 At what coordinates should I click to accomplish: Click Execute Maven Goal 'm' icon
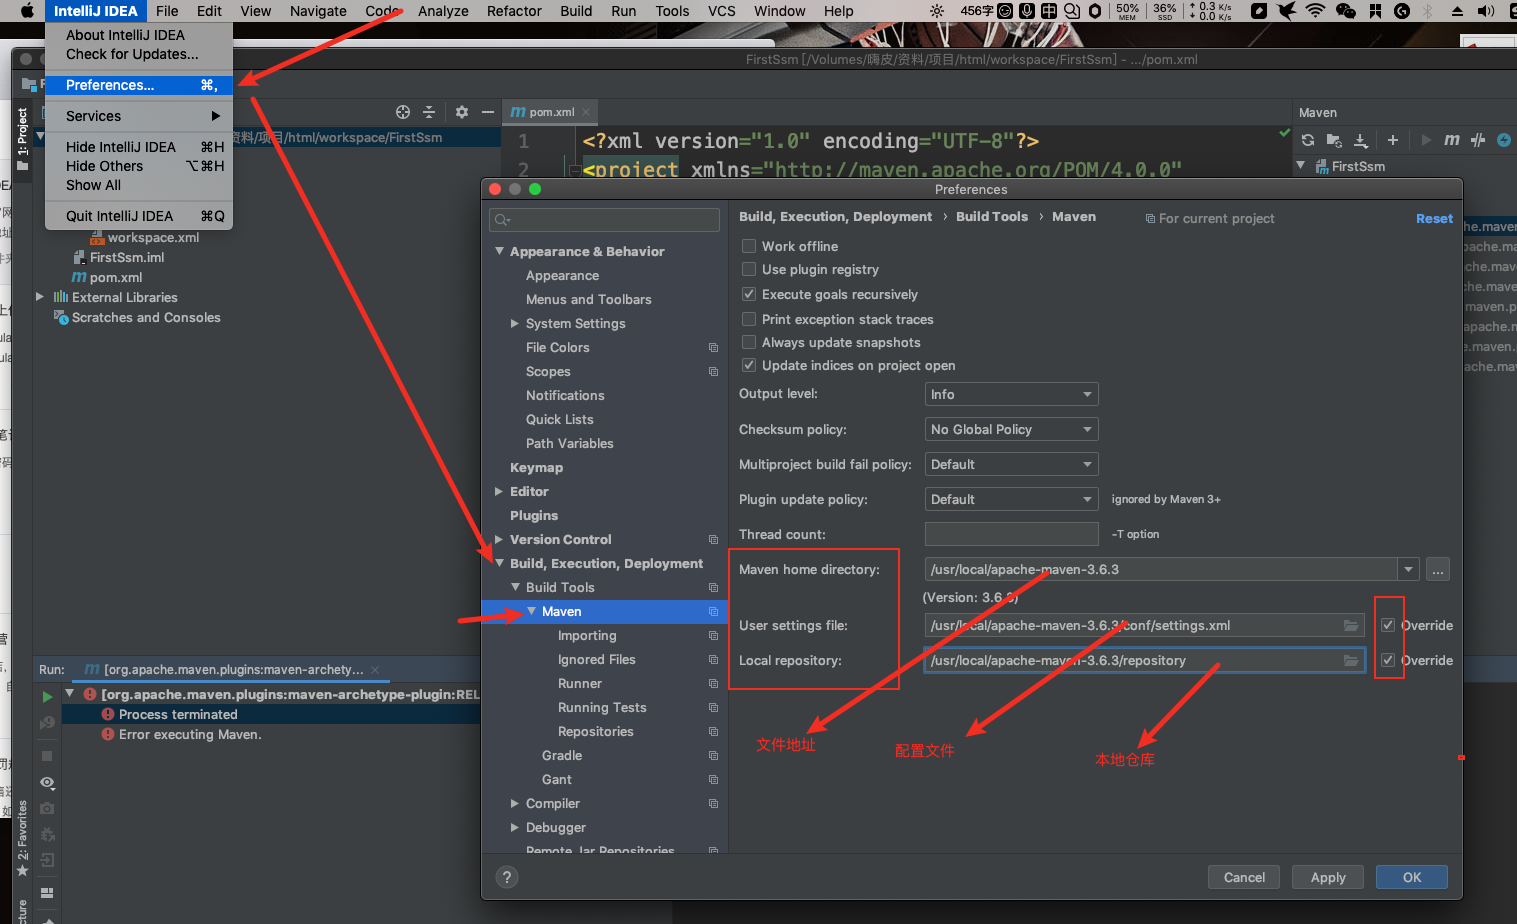1452,140
